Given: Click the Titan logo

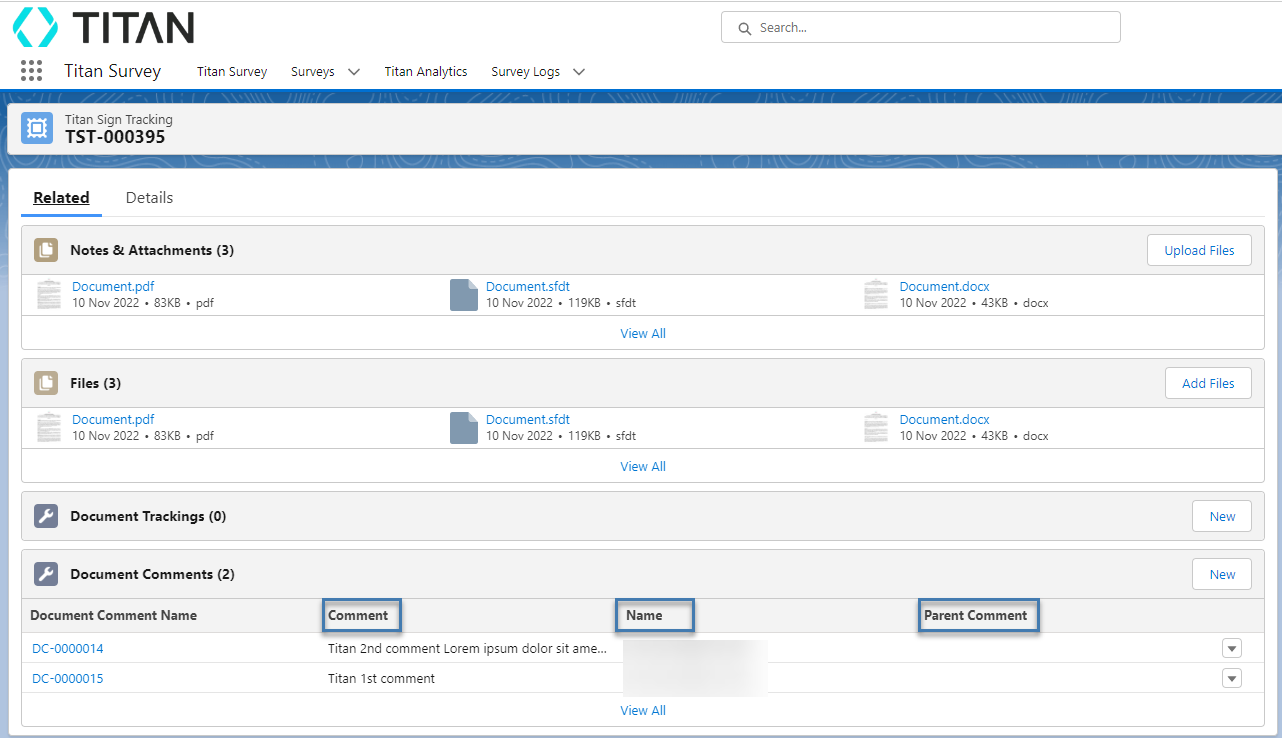Looking at the screenshot, I should click(103, 27).
